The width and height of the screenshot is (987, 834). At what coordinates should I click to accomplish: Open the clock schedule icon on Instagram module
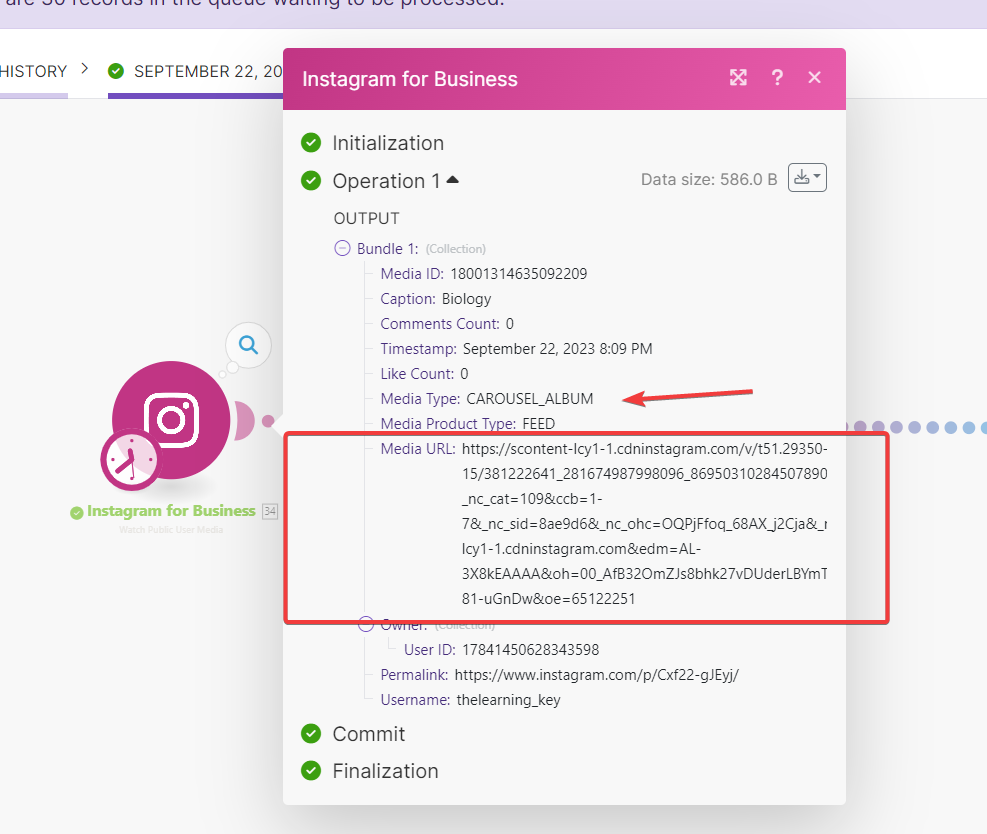coord(130,459)
